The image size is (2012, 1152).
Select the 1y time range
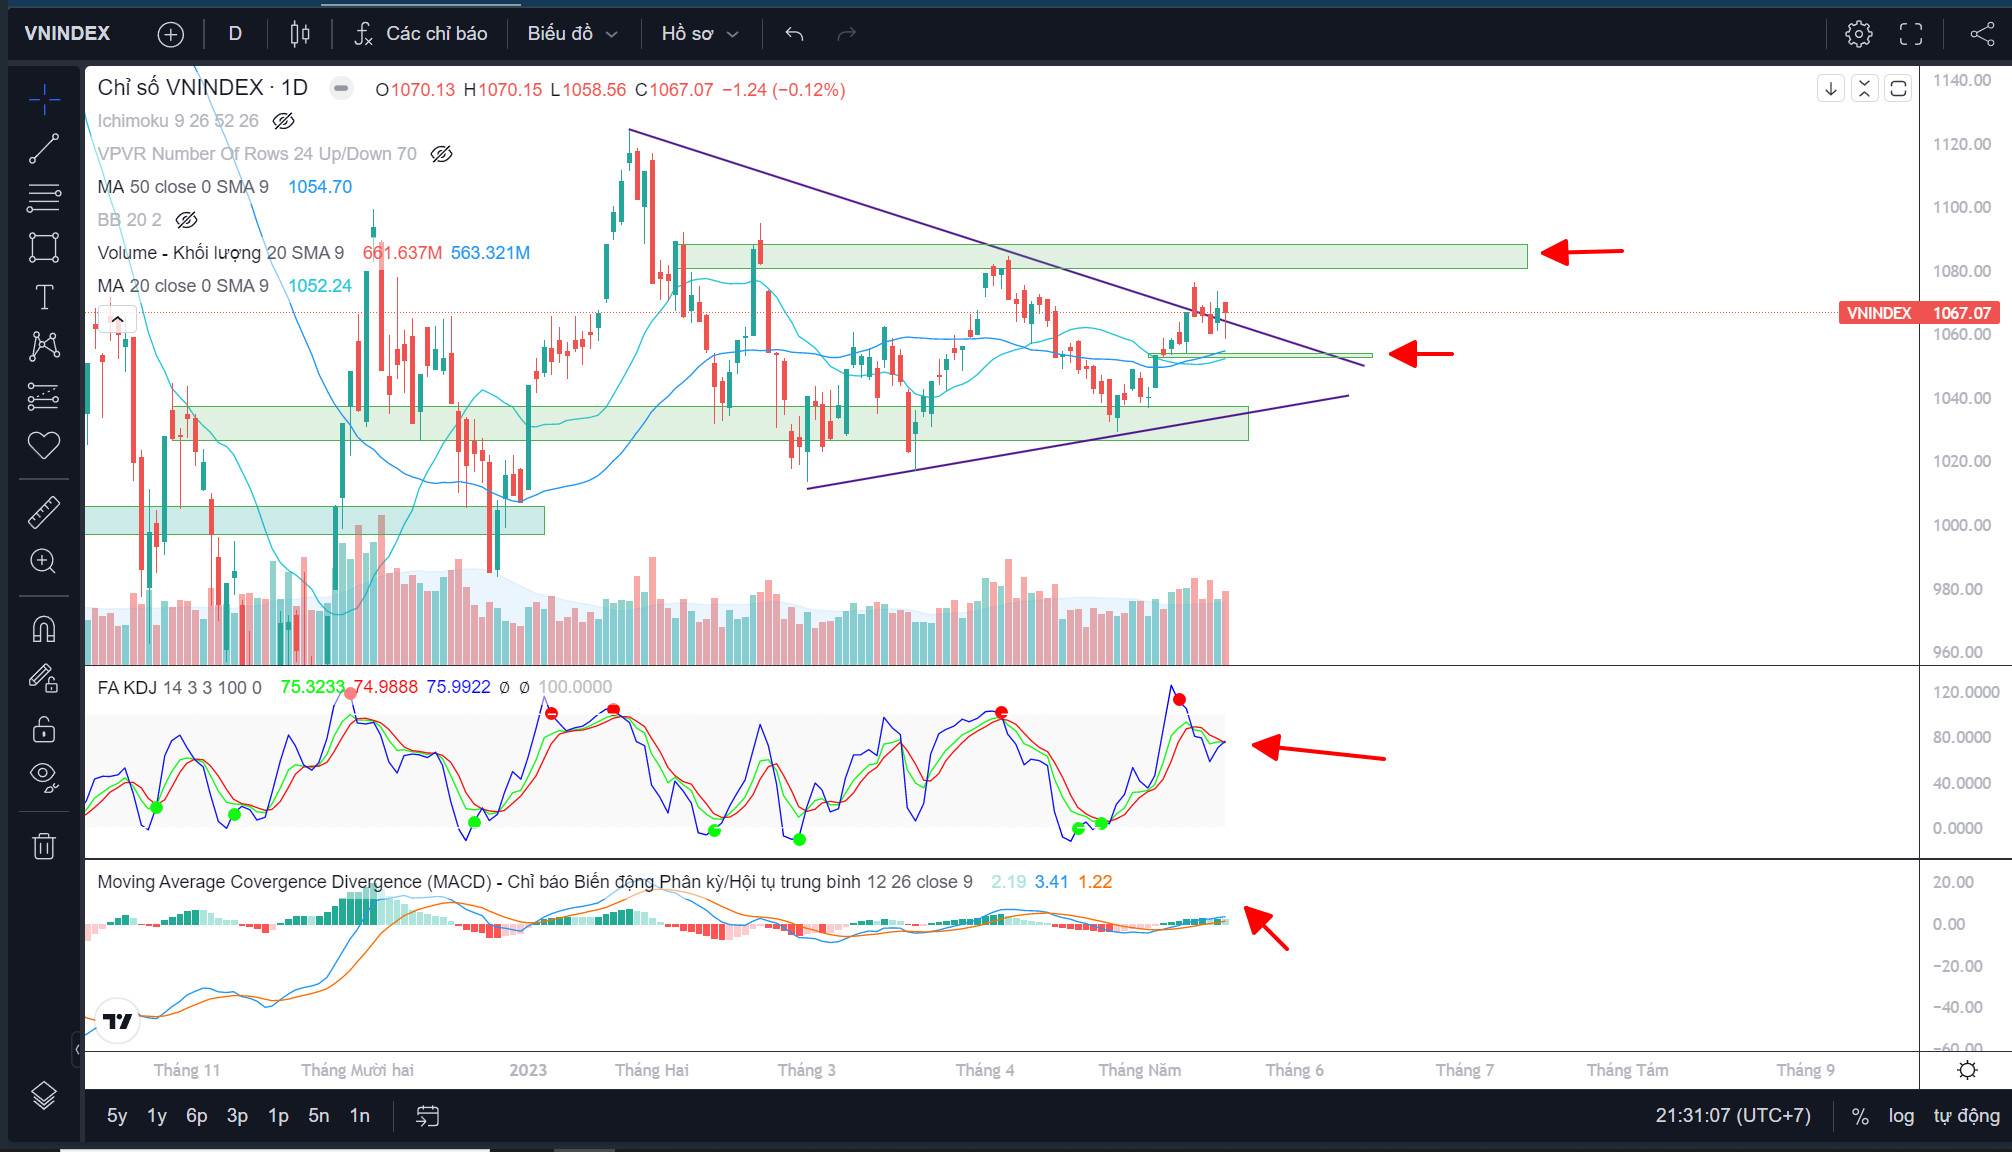click(x=157, y=1116)
